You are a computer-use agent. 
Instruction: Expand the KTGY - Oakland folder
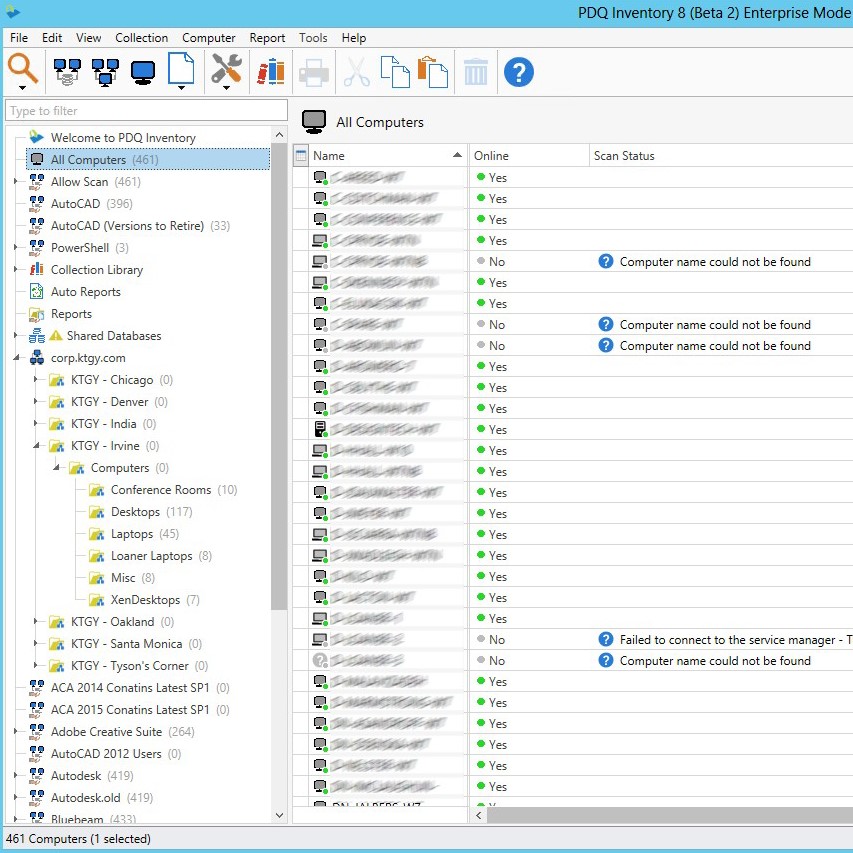tap(36, 621)
